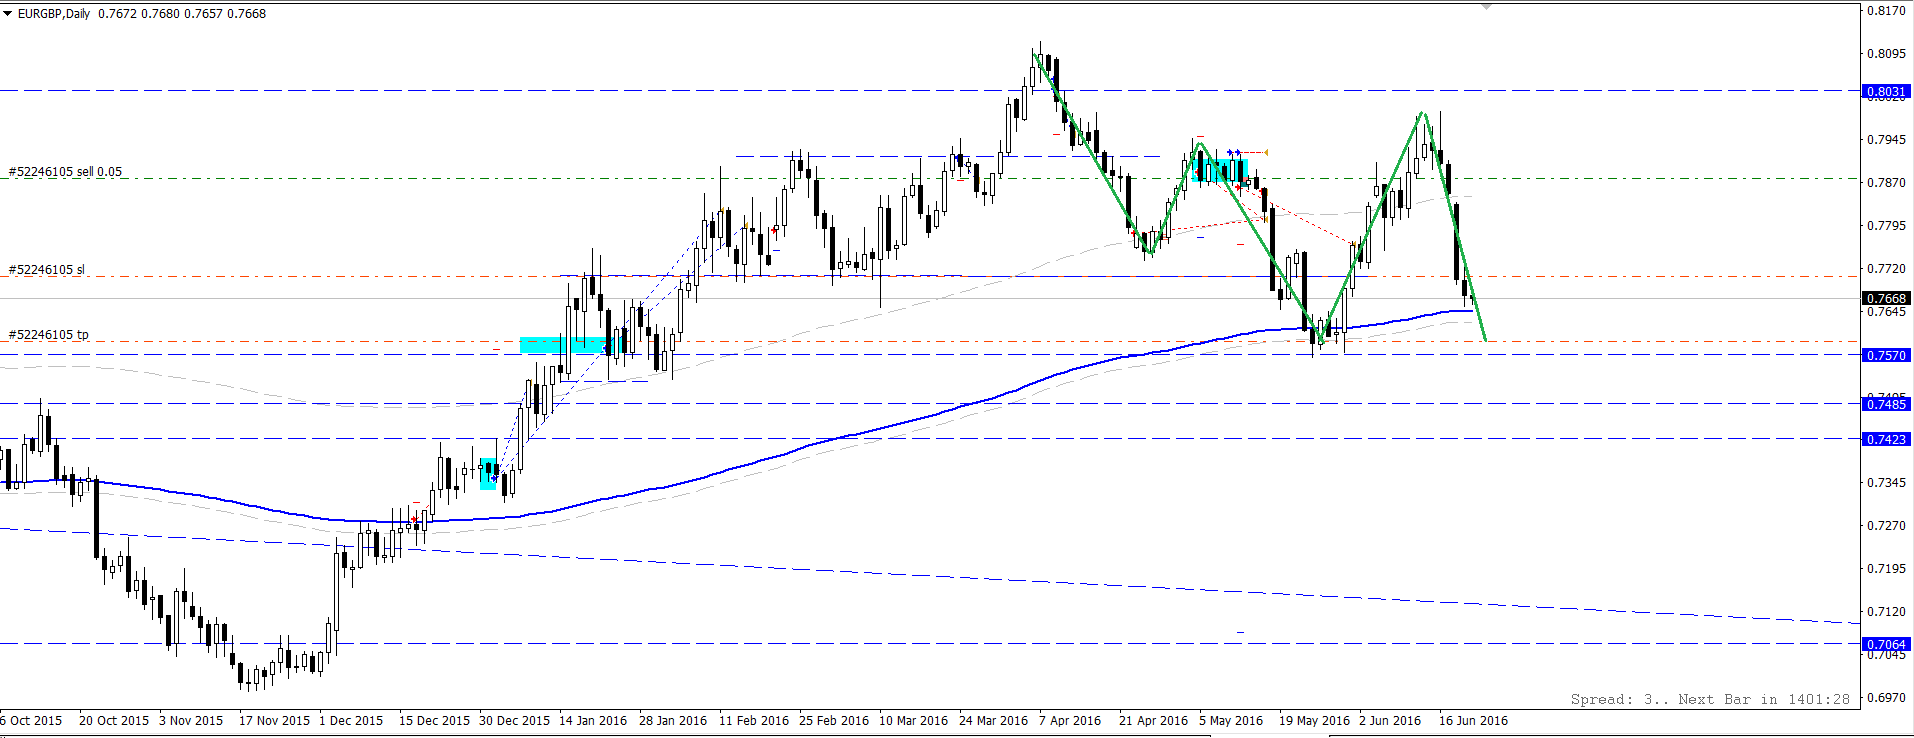
Task: Click the current price tag 0.7668
Action: pyautogui.click(x=1886, y=298)
